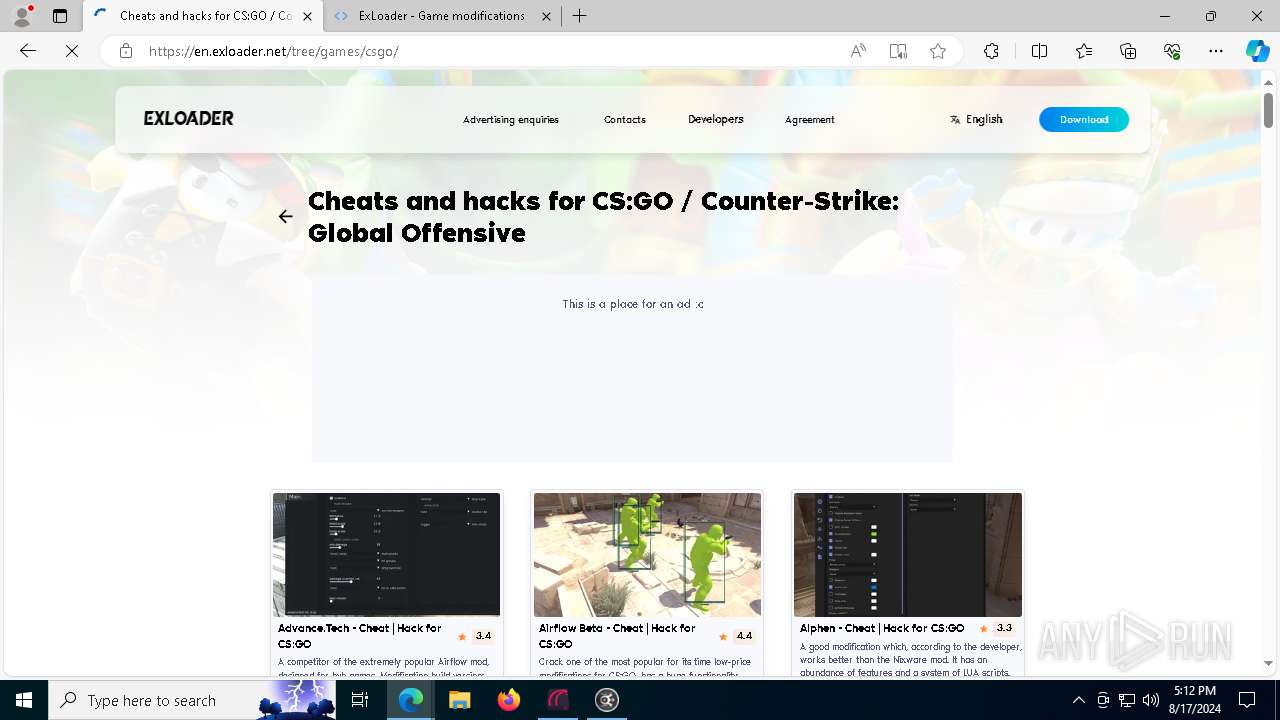Open the Contacts menu item
The image size is (1280, 720).
(x=625, y=119)
